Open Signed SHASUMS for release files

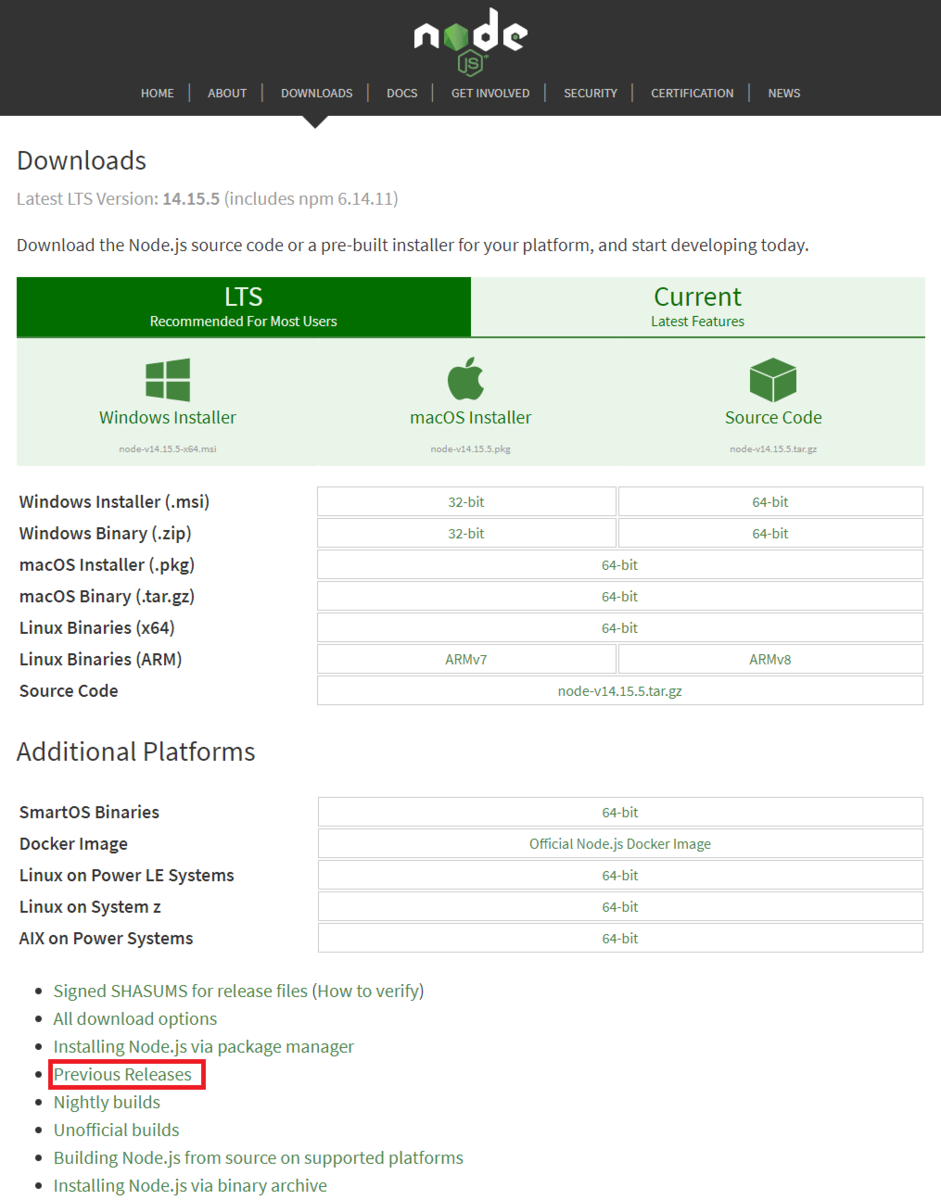[181, 991]
